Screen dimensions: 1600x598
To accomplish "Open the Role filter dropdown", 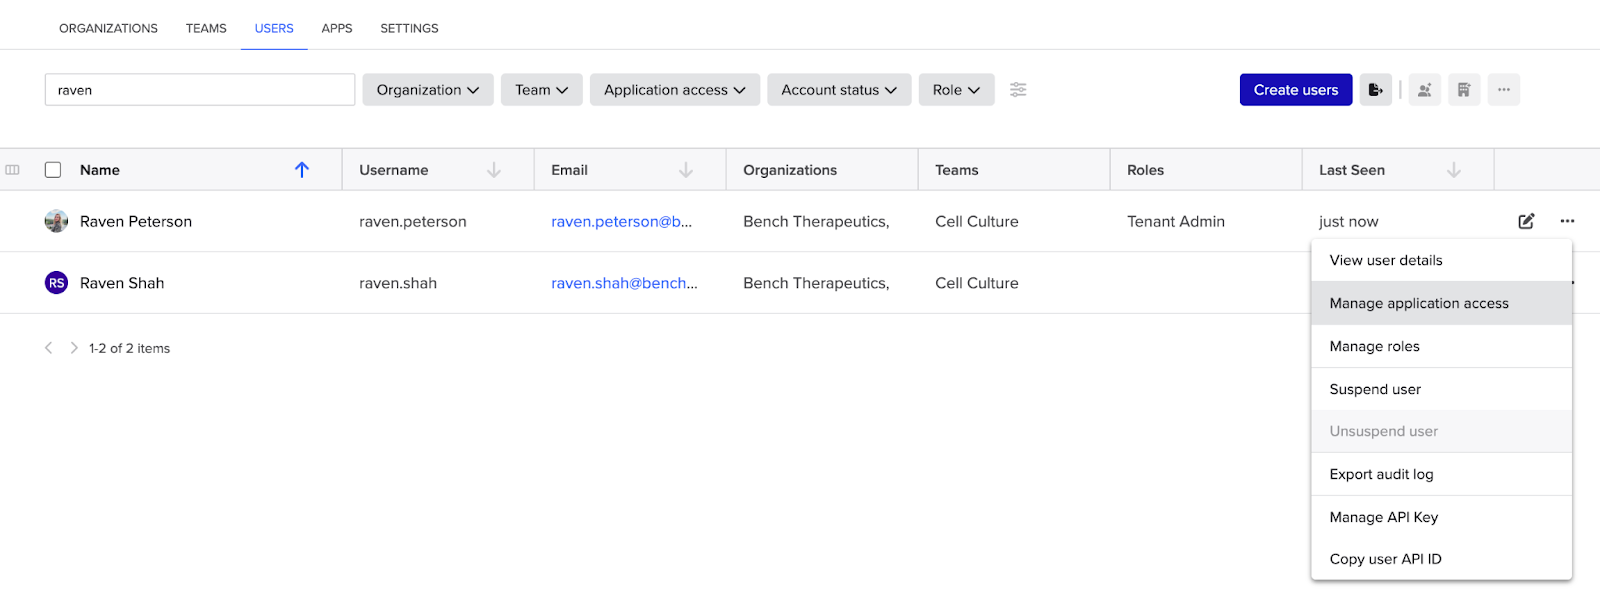I will (956, 90).
